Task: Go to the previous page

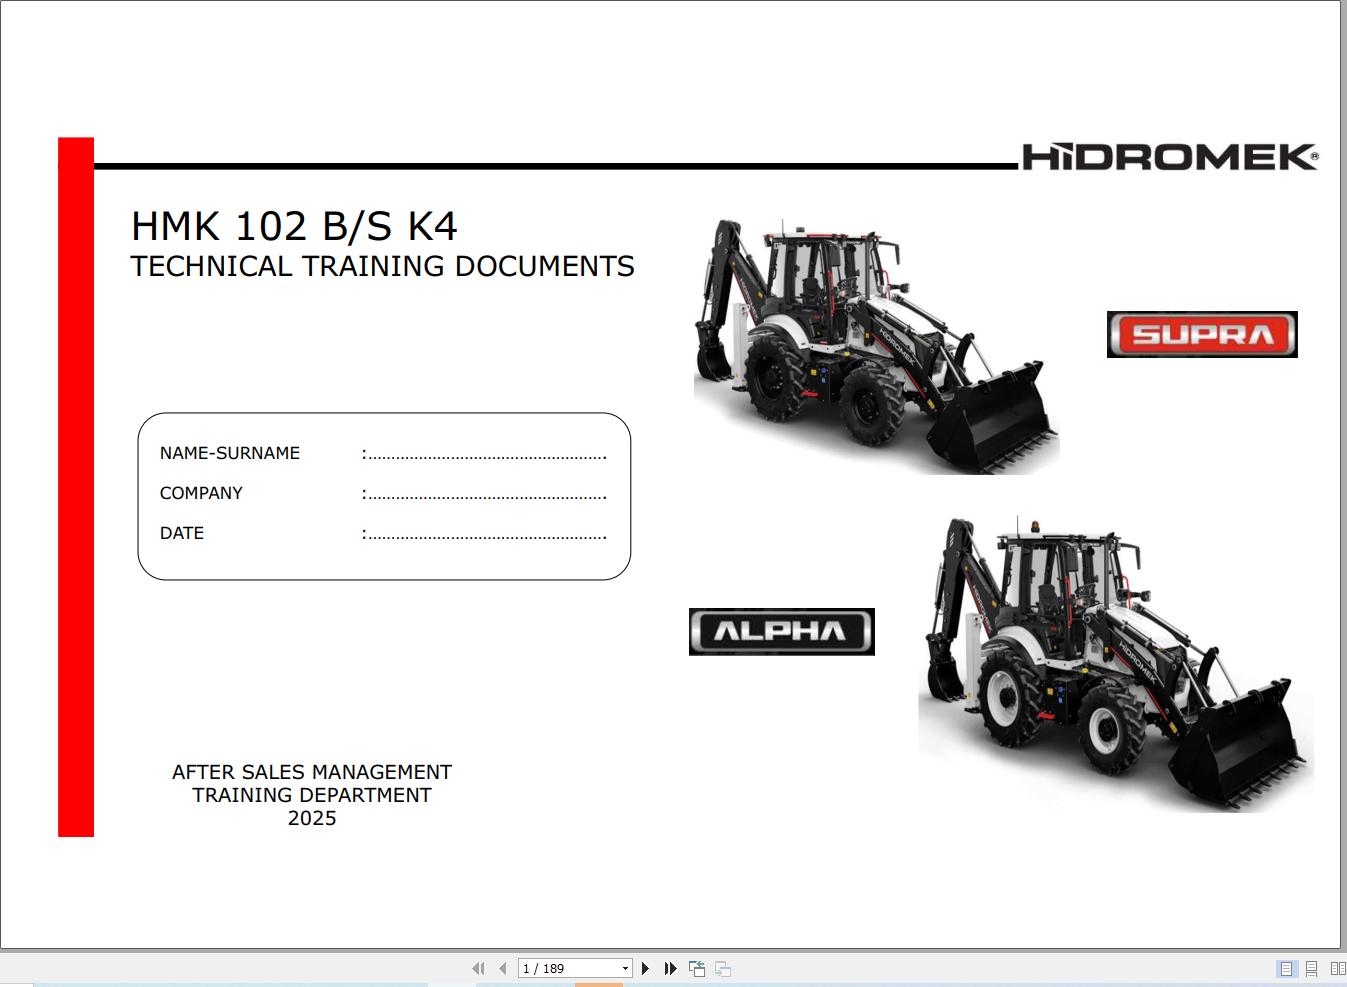Action: pos(503,968)
